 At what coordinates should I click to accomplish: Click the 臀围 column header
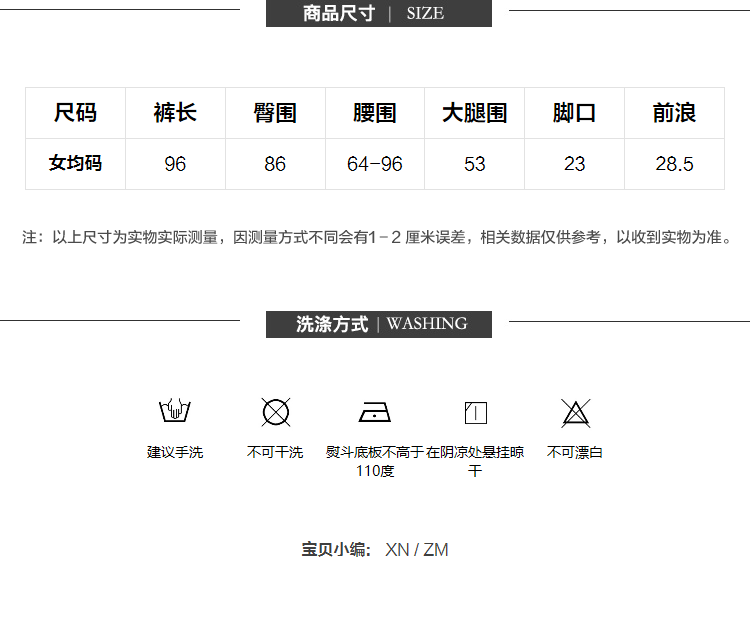[275, 113]
